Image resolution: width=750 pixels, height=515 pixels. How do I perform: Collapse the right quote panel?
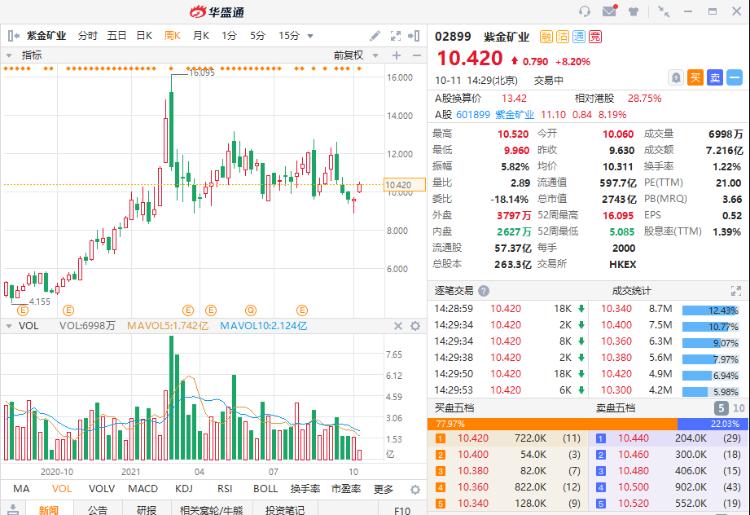click(x=414, y=36)
